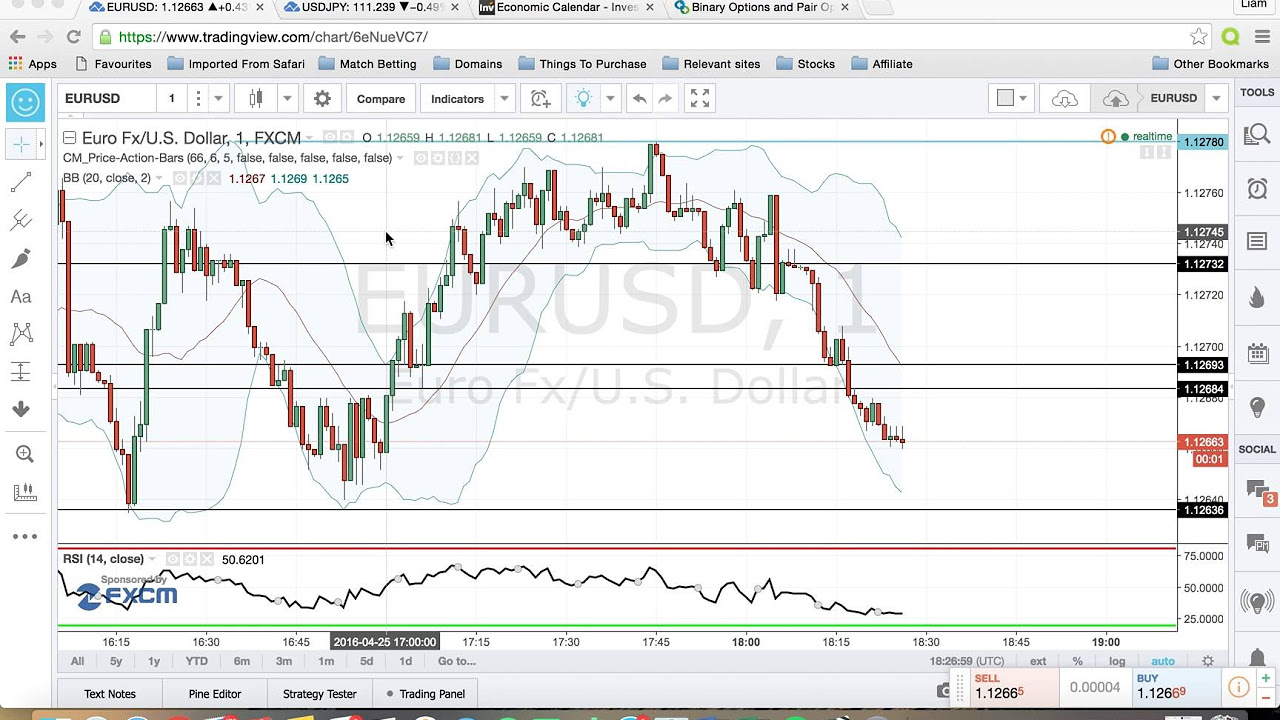1280x720 pixels.
Task: Undo the last chart action
Action: (639, 99)
